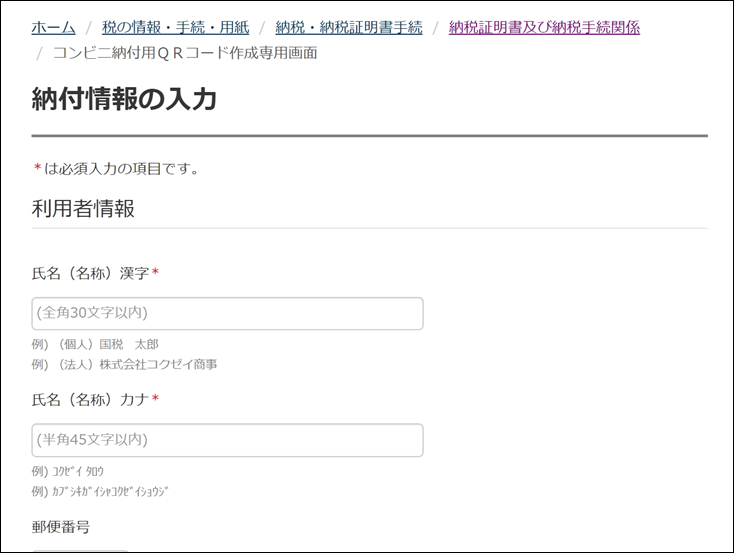The height and width of the screenshot is (553, 734).
Task: Click example text 国税 太郎
Action: [x=129, y=345]
